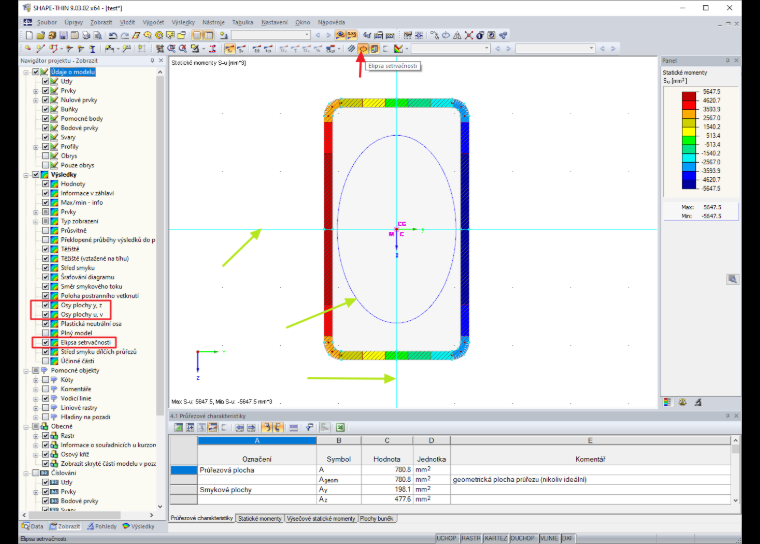Enable the Plný model checkbox
760x544 pixels.
pyautogui.click(x=46, y=333)
